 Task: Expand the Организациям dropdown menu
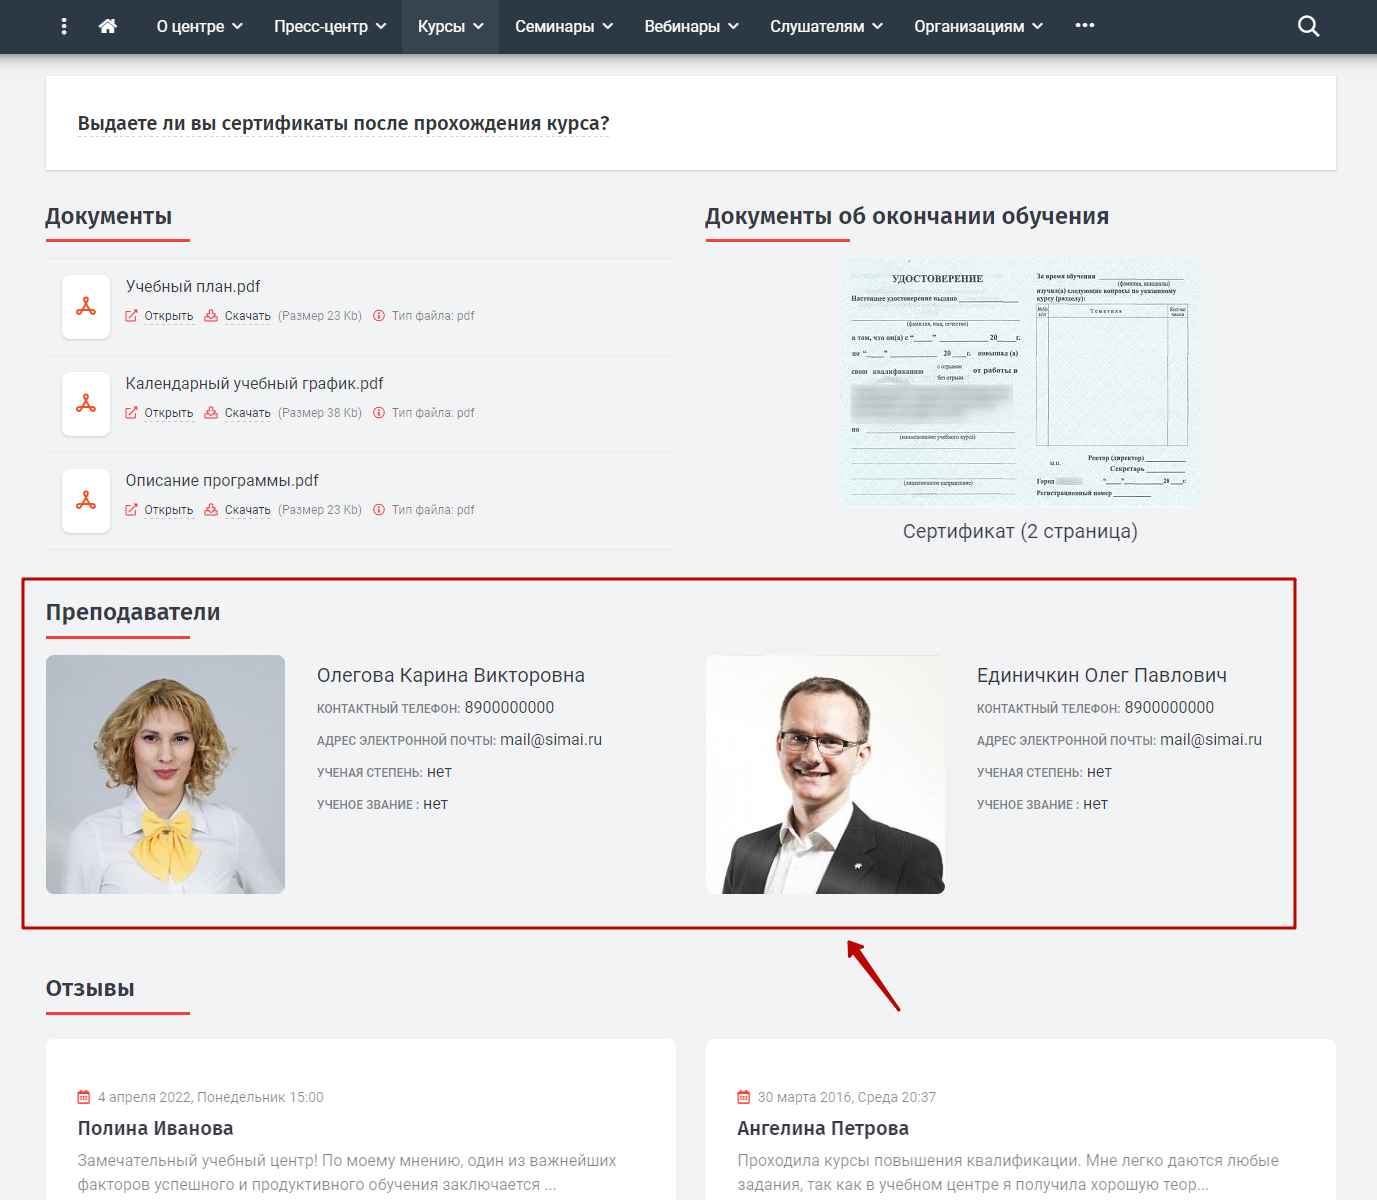pos(978,26)
